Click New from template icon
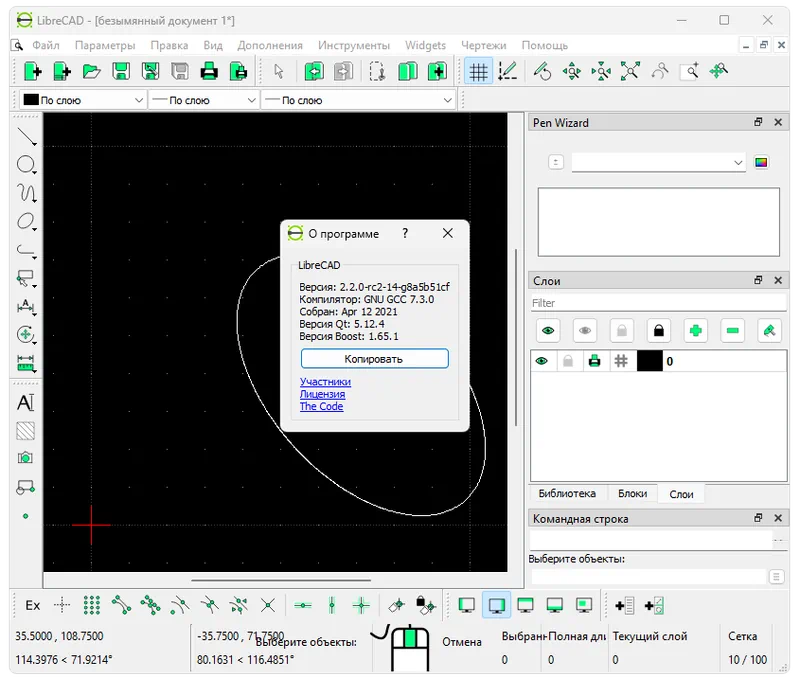 click(x=62, y=71)
